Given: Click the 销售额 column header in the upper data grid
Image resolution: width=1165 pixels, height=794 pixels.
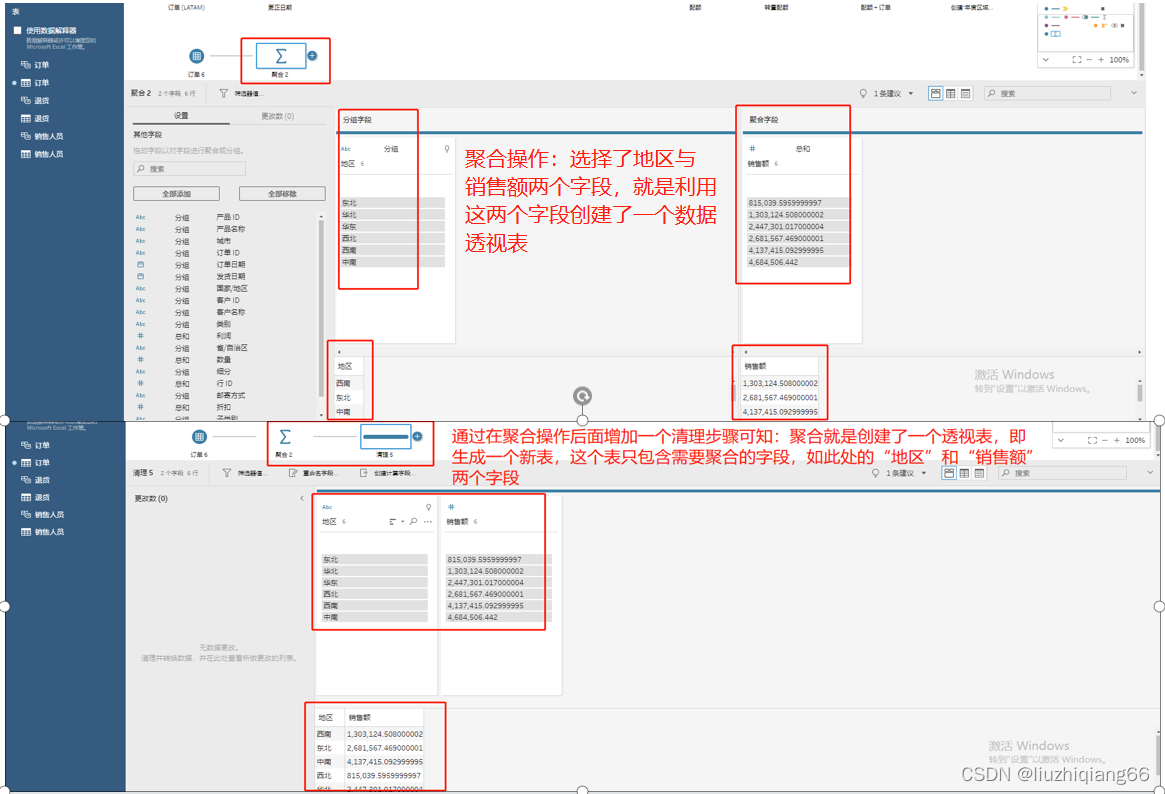Looking at the screenshot, I should [x=756, y=366].
